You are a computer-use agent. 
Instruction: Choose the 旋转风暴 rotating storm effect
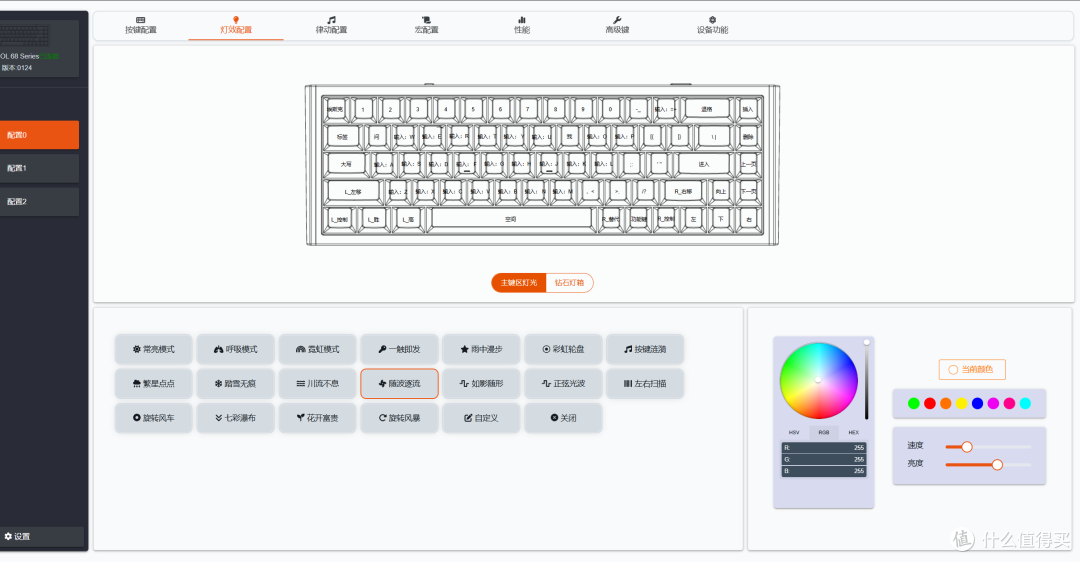coord(399,418)
